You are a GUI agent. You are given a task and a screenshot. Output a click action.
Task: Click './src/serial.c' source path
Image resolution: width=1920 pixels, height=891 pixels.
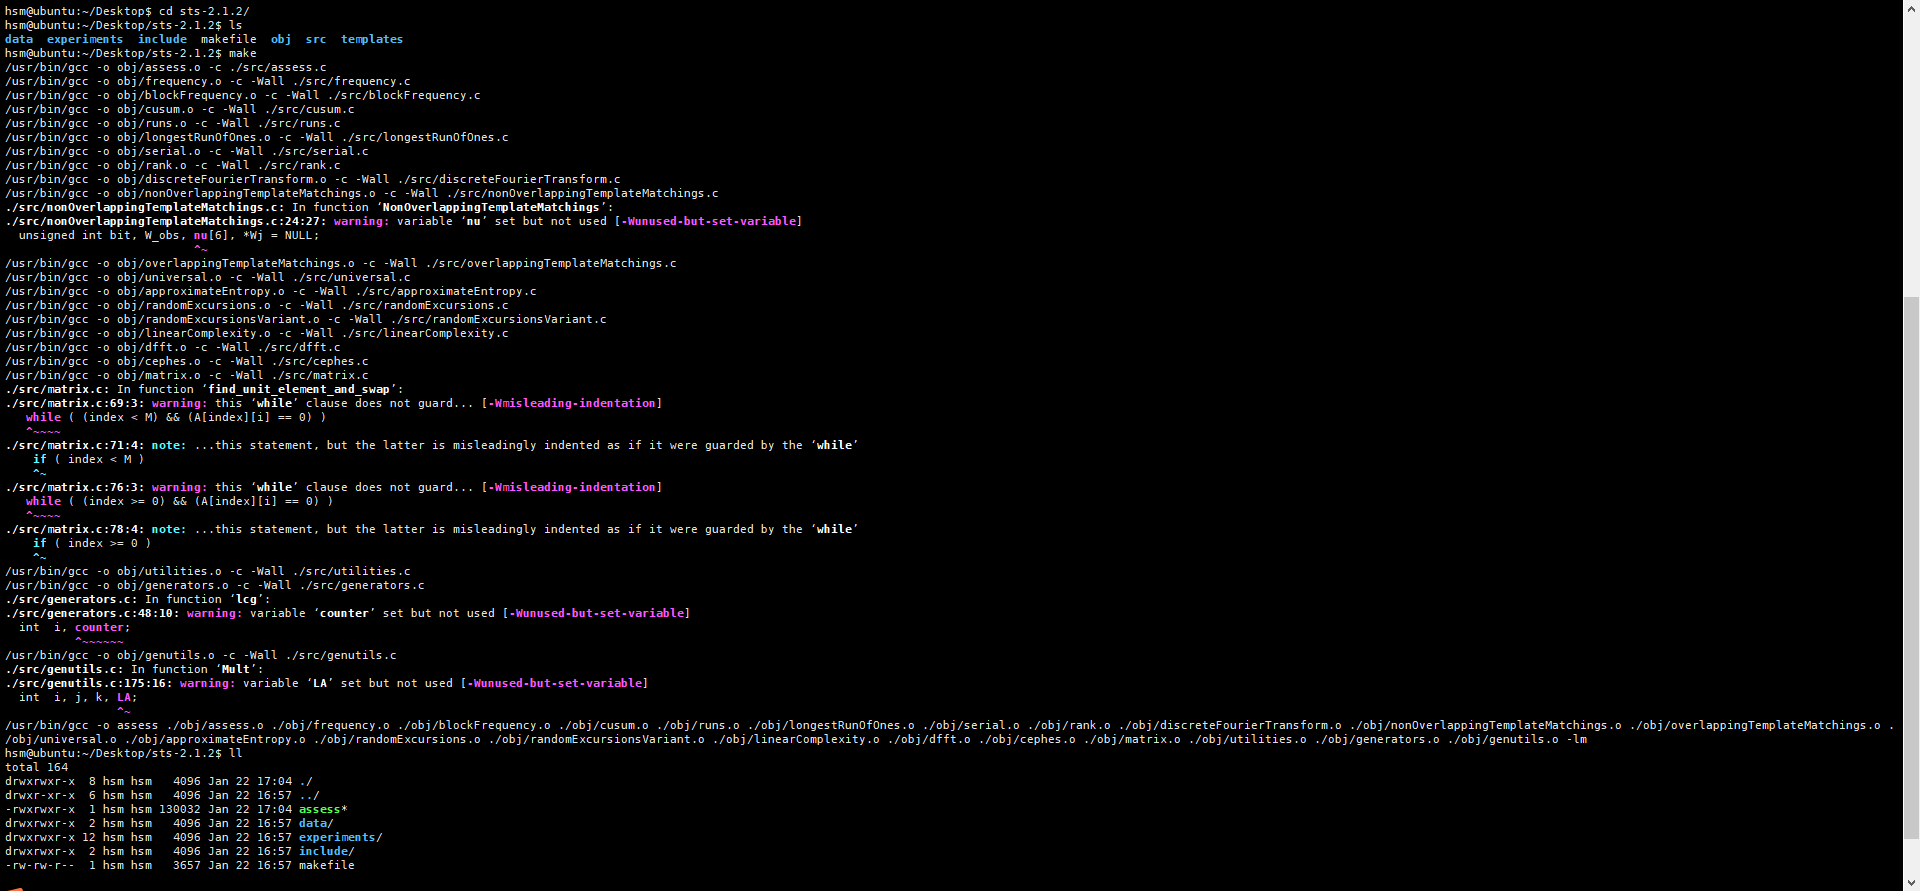pyautogui.click(x=320, y=151)
